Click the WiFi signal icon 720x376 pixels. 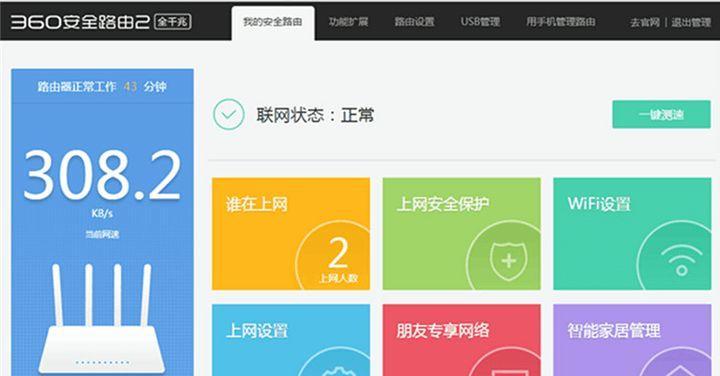pos(681,260)
